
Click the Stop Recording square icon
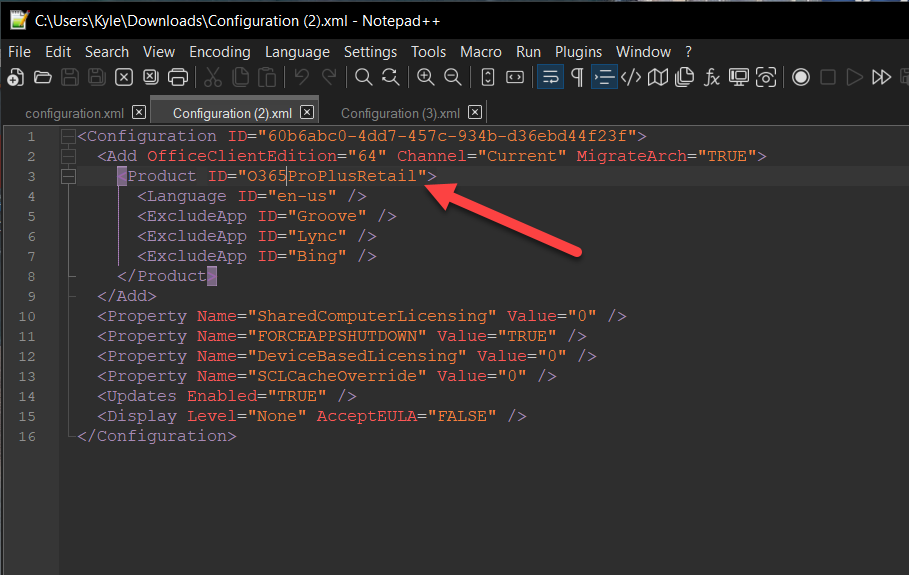(x=828, y=77)
